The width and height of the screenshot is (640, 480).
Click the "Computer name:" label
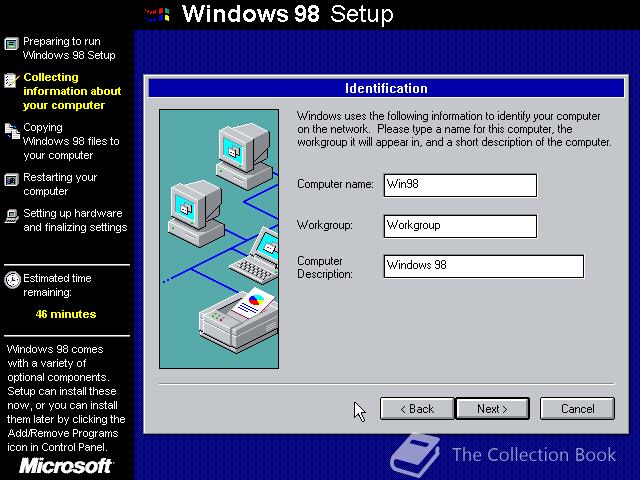click(x=335, y=184)
